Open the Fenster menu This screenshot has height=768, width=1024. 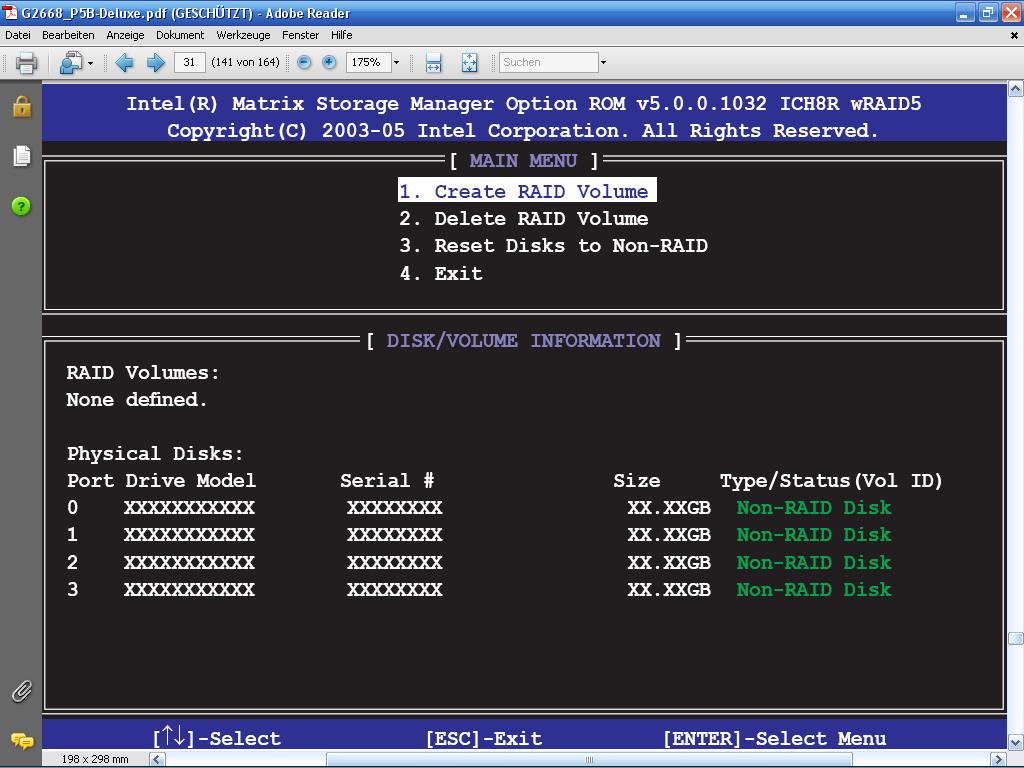pyautogui.click(x=300, y=35)
